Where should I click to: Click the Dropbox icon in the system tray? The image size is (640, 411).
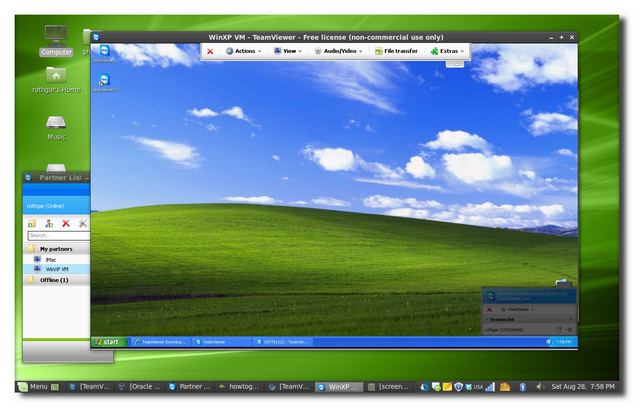[x=469, y=387]
